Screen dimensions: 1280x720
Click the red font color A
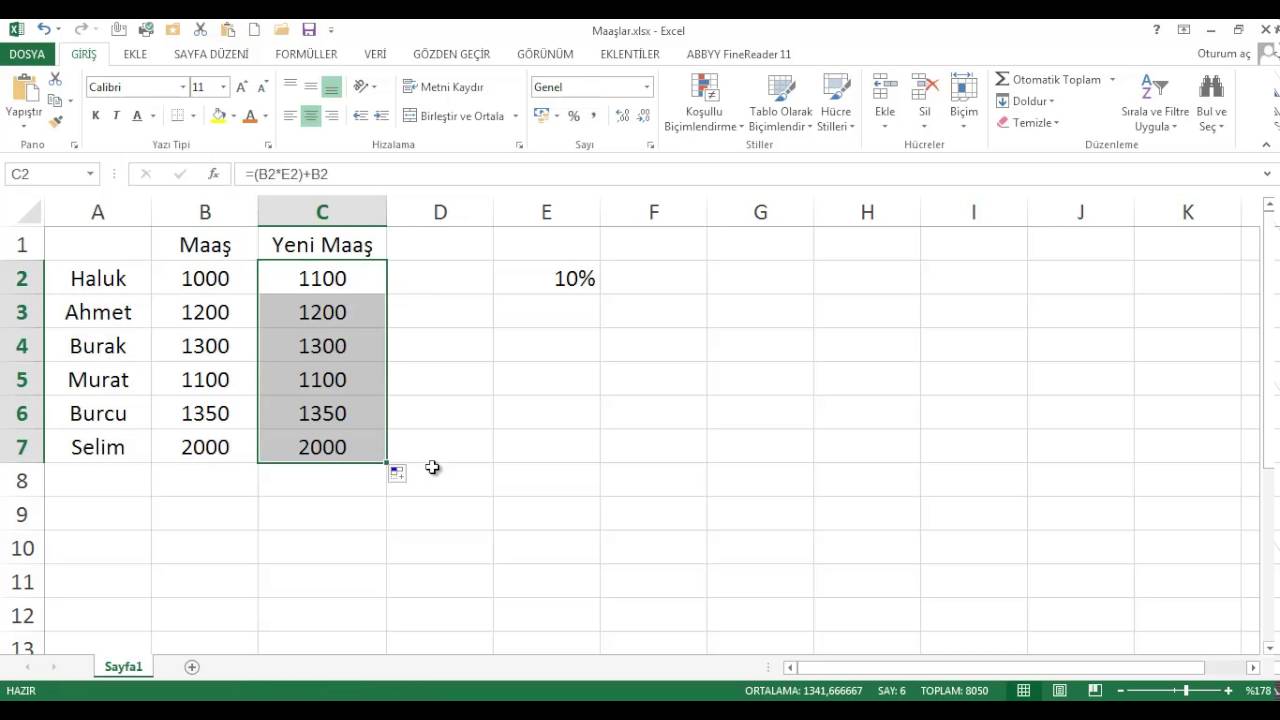click(251, 116)
